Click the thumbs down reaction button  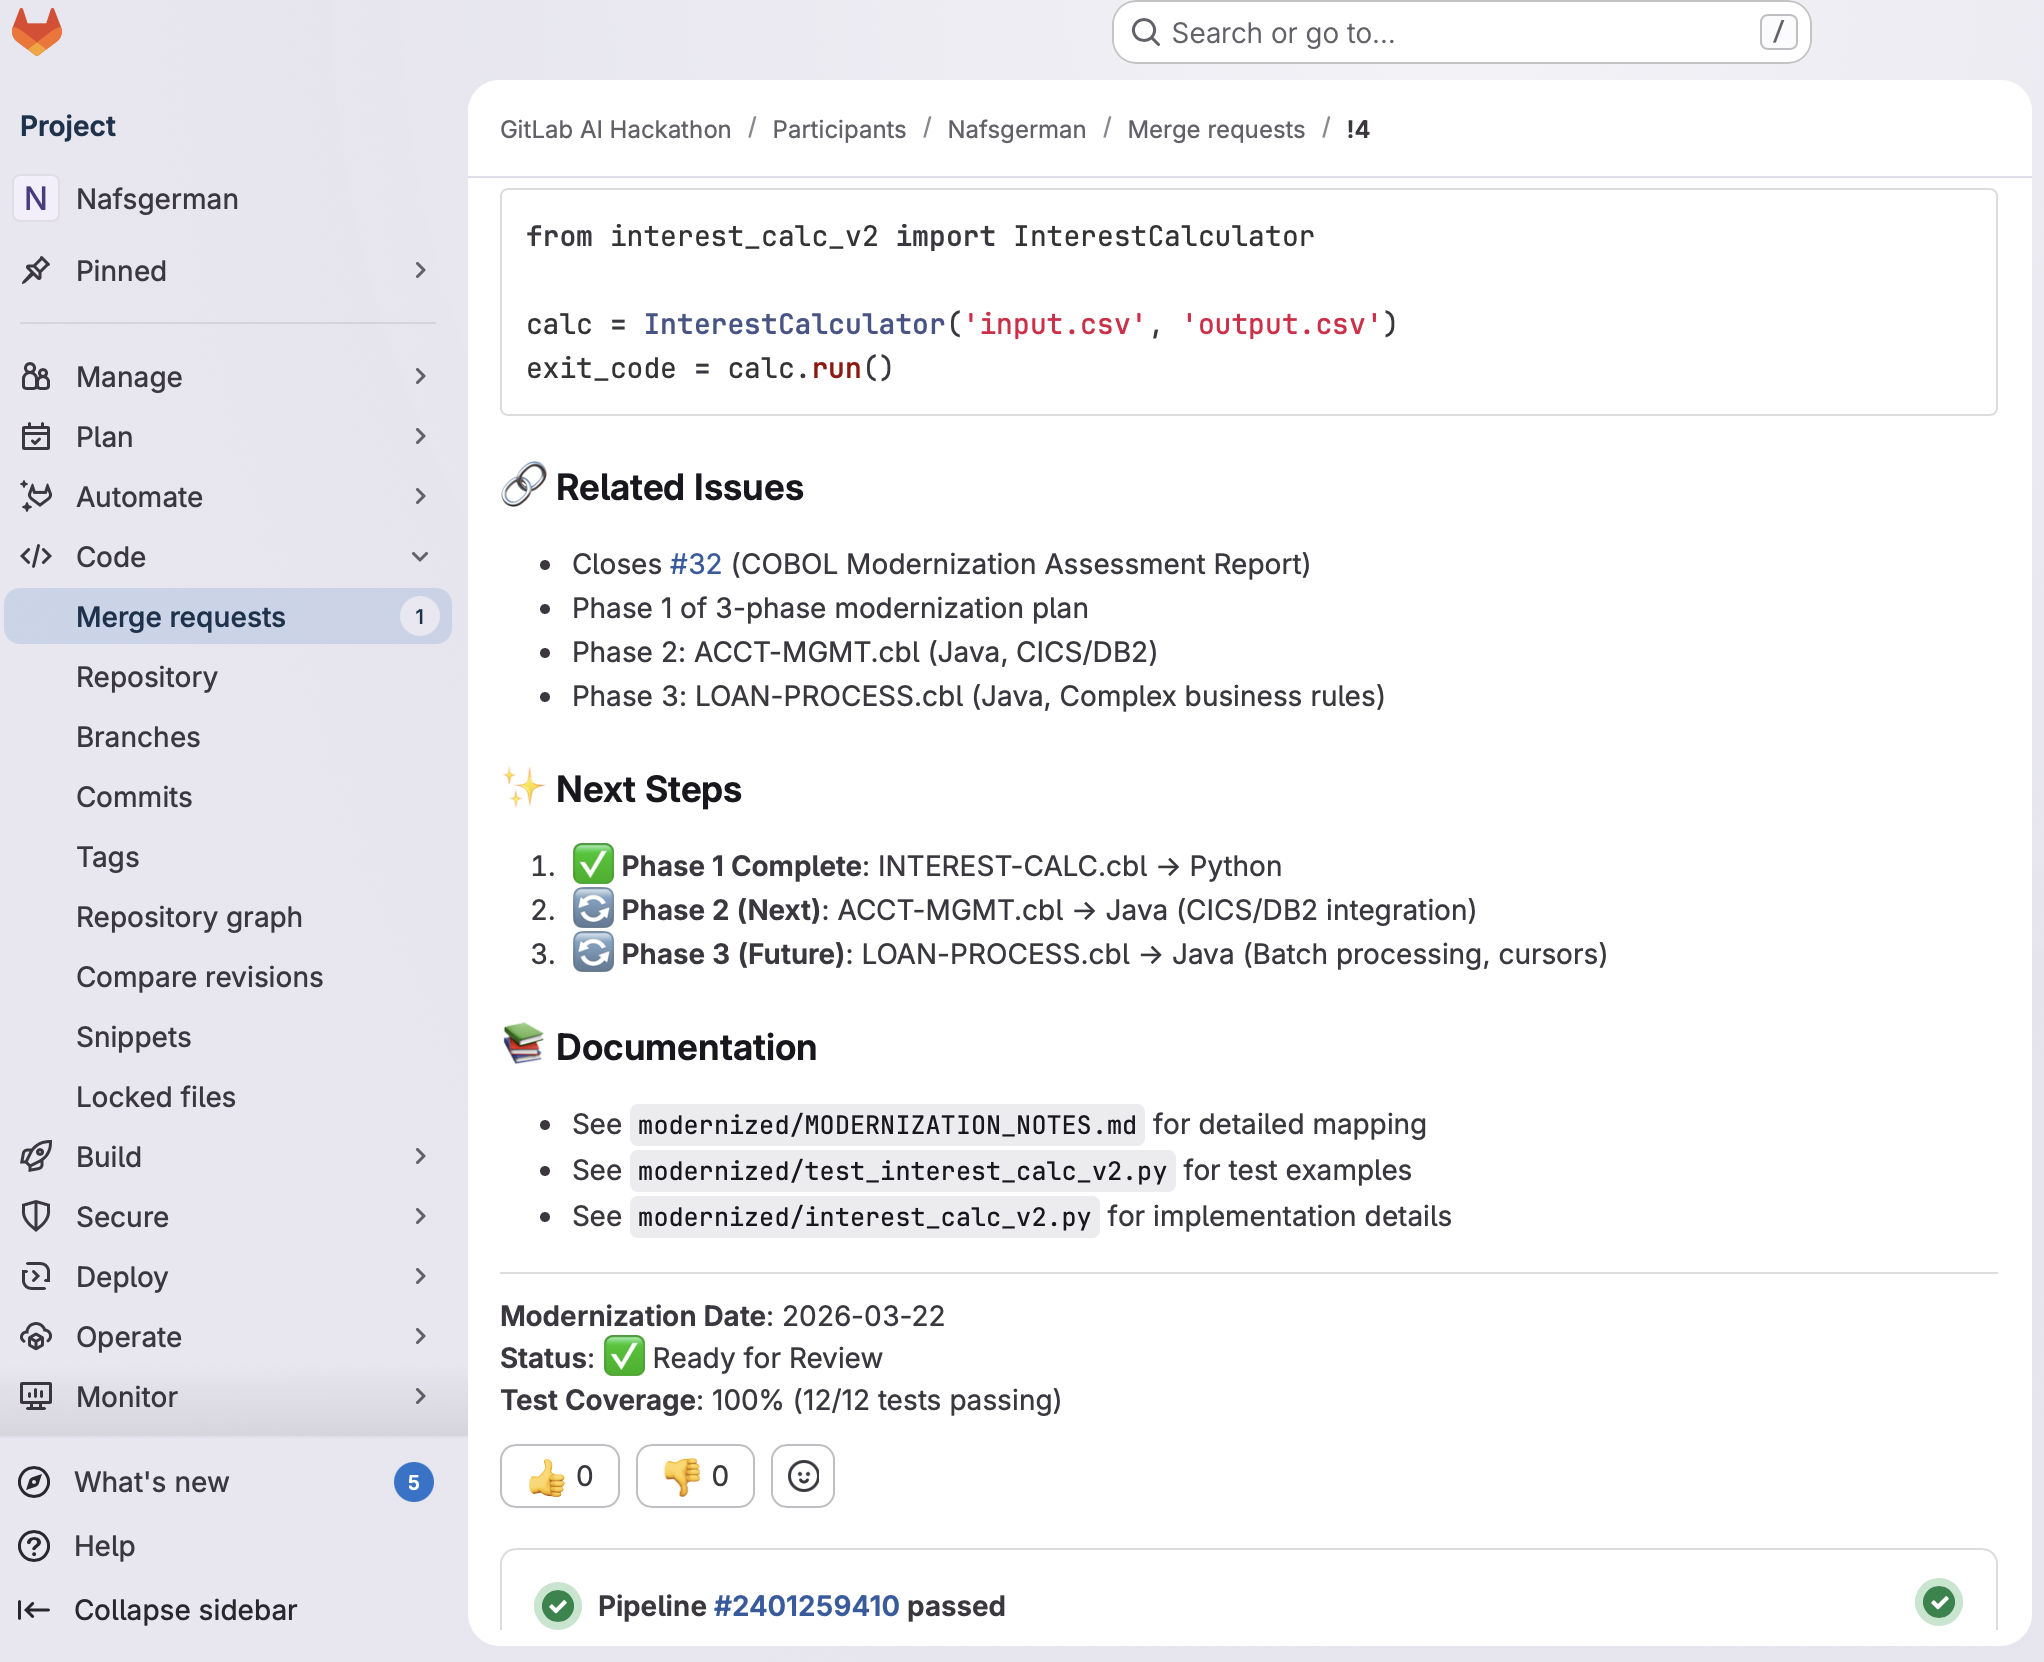(695, 1476)
